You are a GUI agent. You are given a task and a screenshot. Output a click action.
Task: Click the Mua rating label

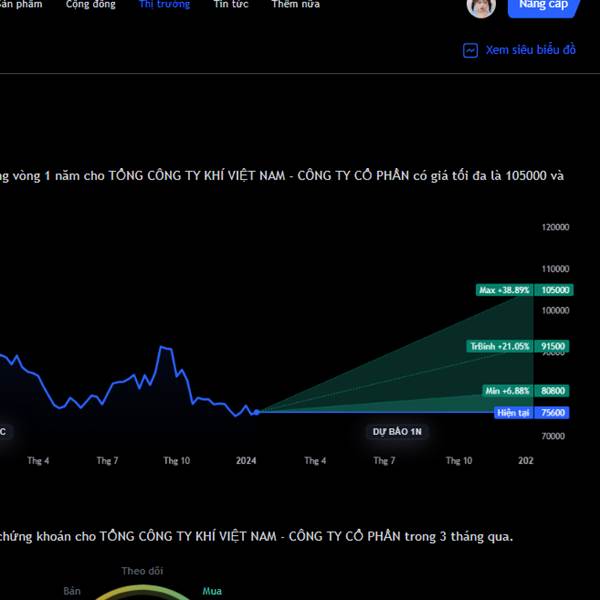tap(212, 591)
